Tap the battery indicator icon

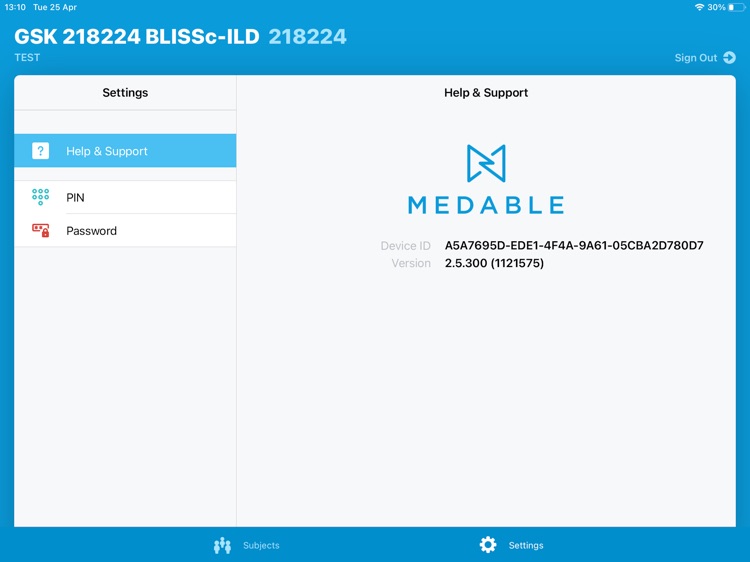pyautogui.click(x=737, y=7)
